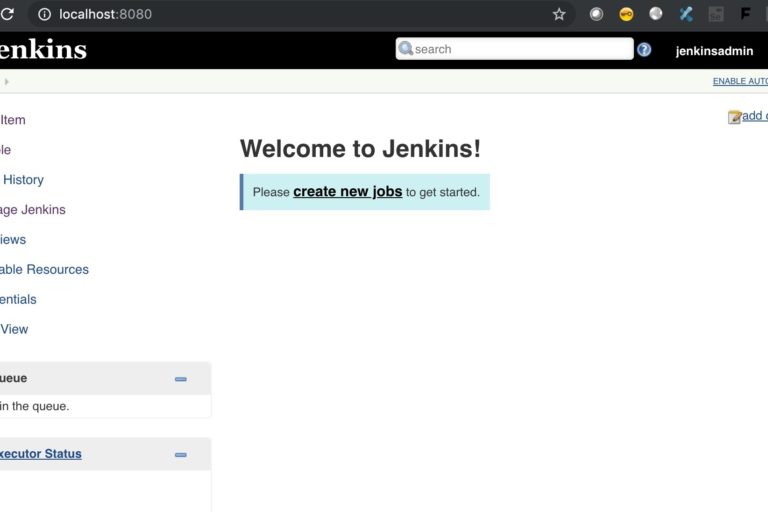Select Credentials in the side menu
This screenshot has height=512, width=768.
click(x=18, y=299)
